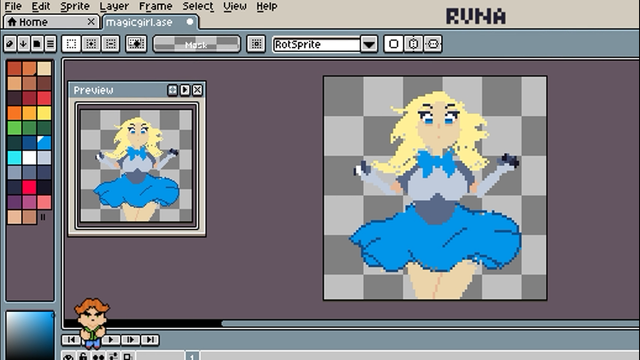The height and width of the screenshot is (360, 640).
Task: Pick the cyan palette swatch
Action: (14, 158)
